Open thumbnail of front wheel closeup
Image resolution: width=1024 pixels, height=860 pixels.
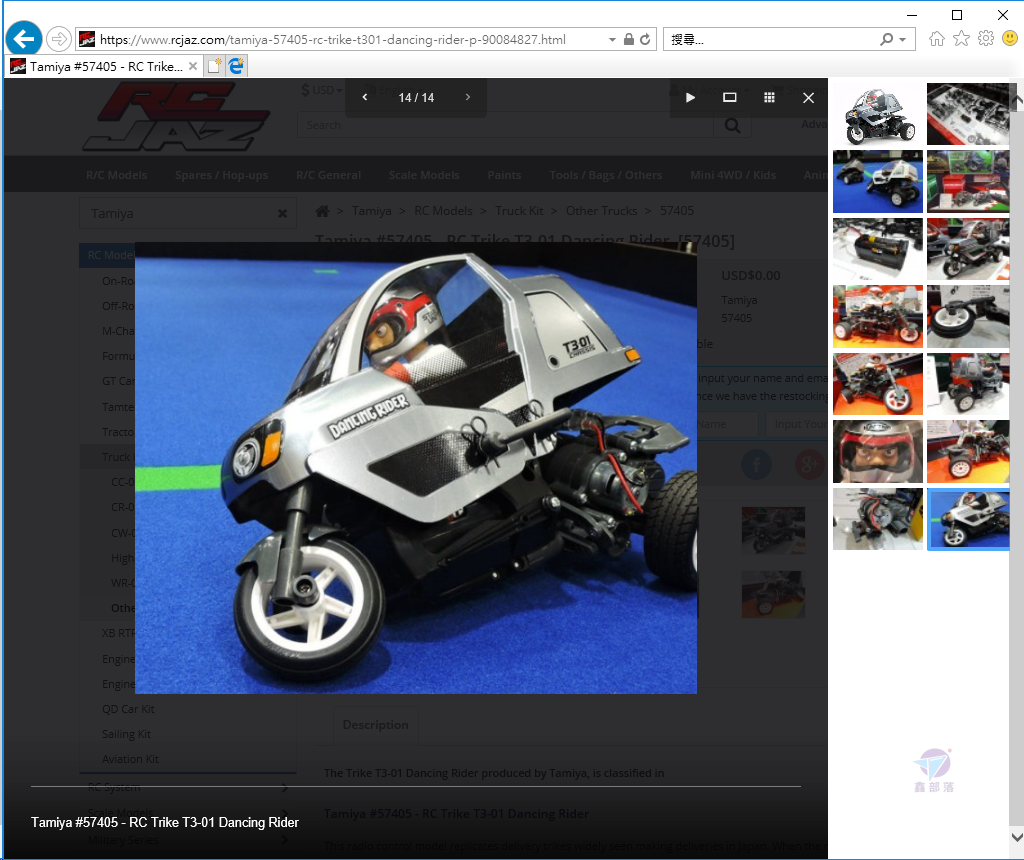968,317
